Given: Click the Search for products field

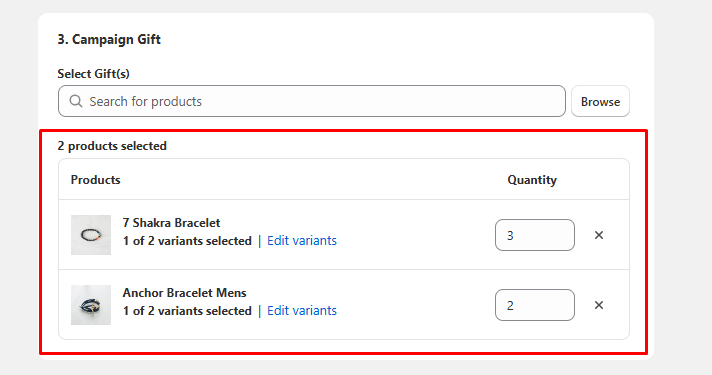Looking at the screenshot, I should (312, 101).
